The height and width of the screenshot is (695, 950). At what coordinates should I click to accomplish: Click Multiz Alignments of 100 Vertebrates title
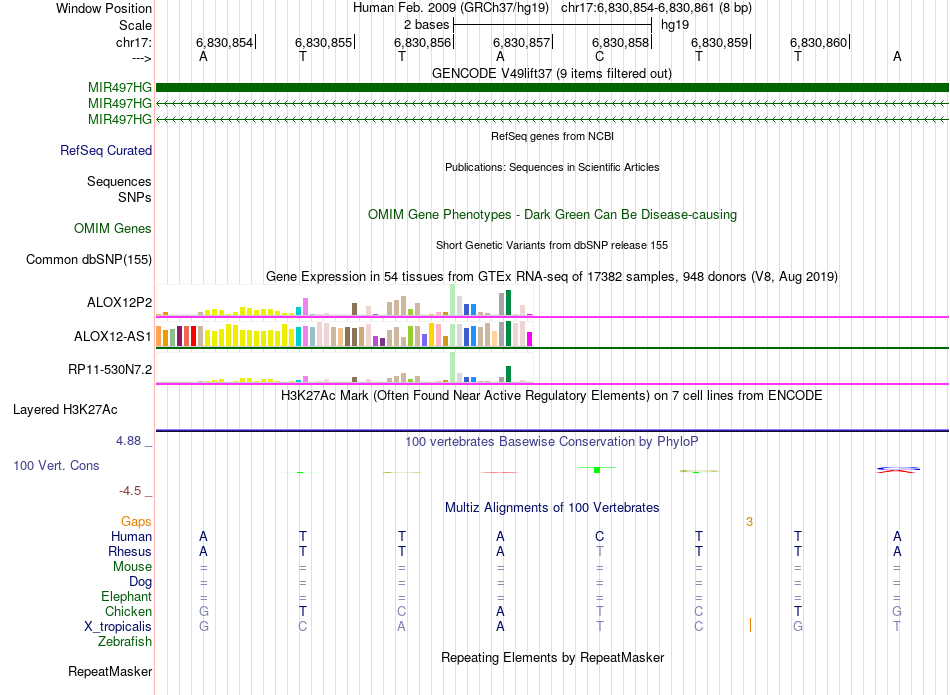click(x=552, y=508)
